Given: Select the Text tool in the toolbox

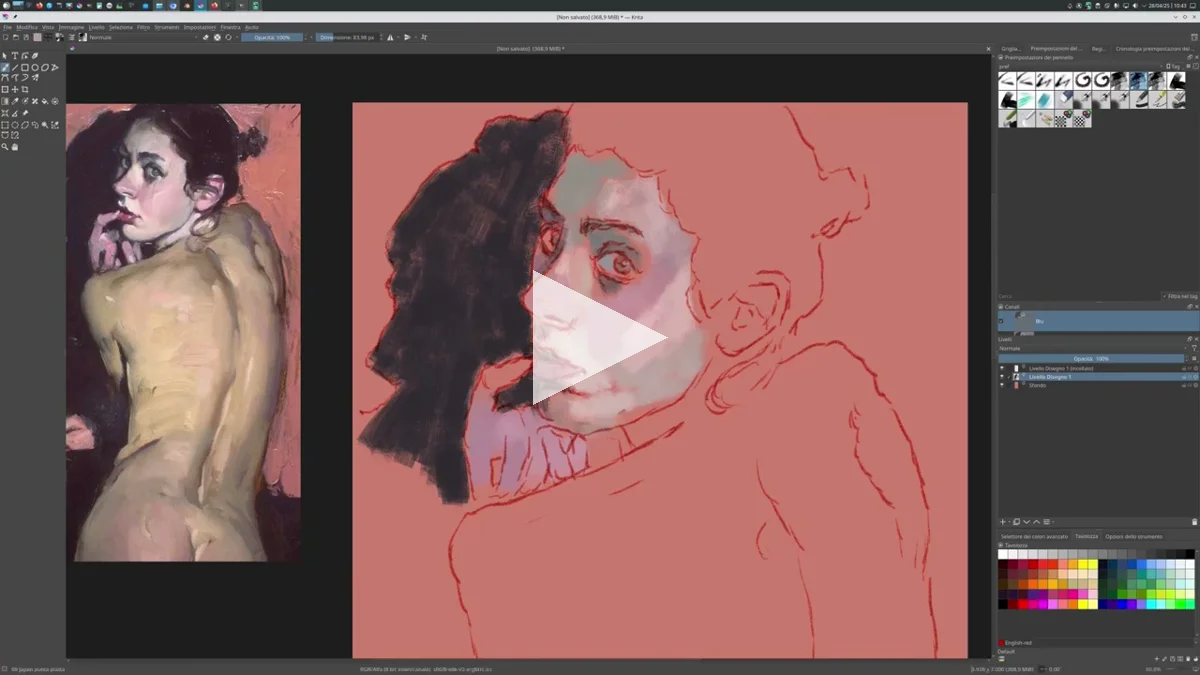Looking at the screenshot, I should (x=15, y=56).
